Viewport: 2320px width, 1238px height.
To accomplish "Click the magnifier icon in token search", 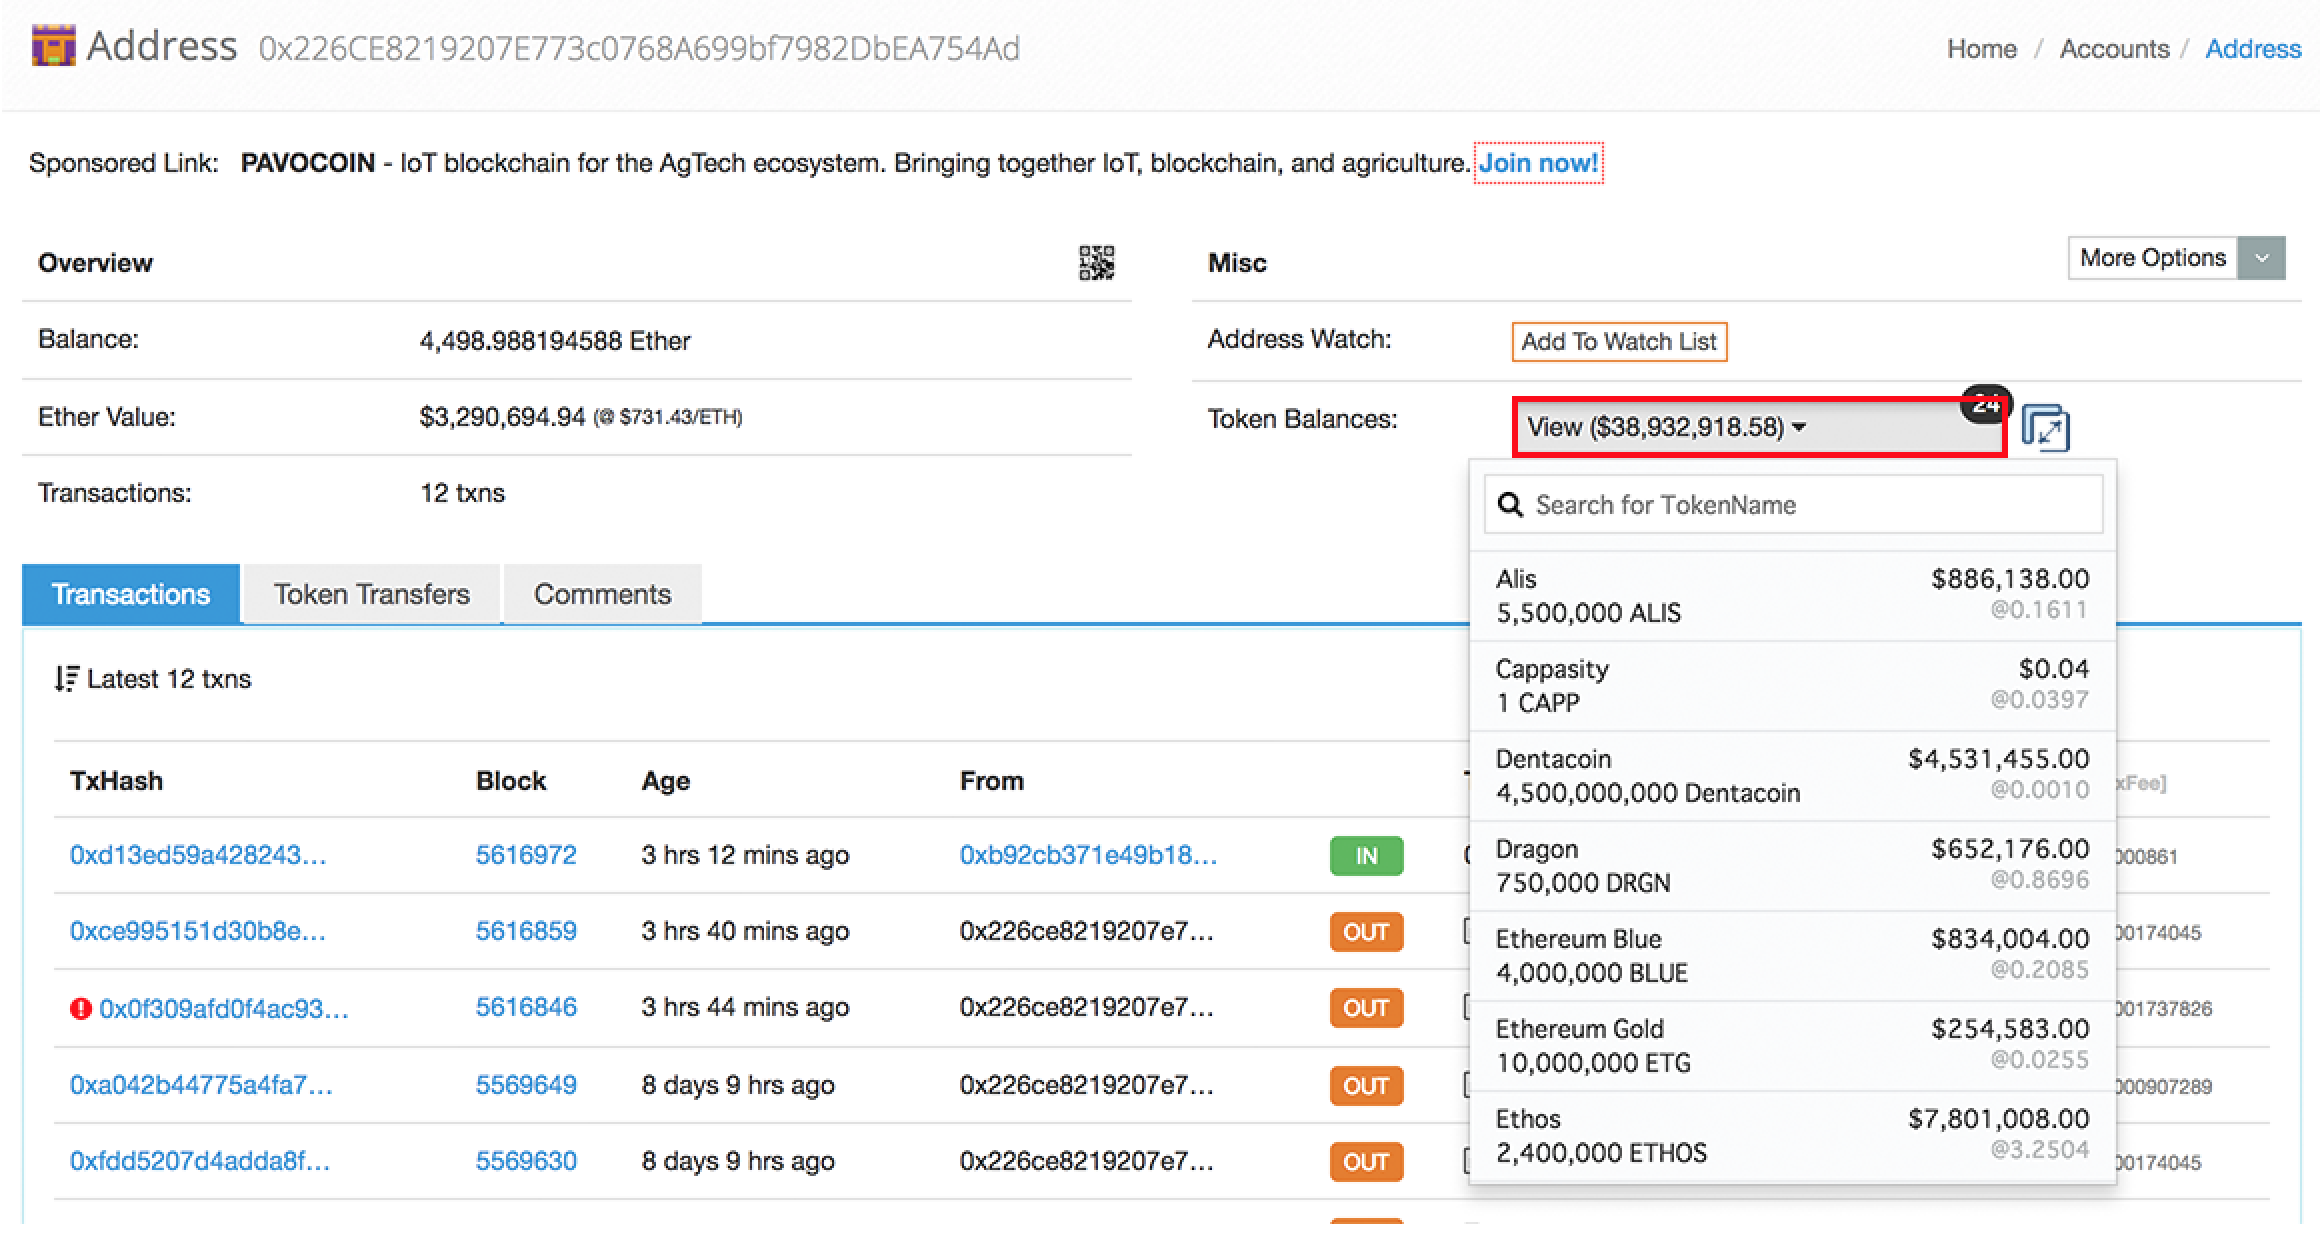I will [1510, 505].
